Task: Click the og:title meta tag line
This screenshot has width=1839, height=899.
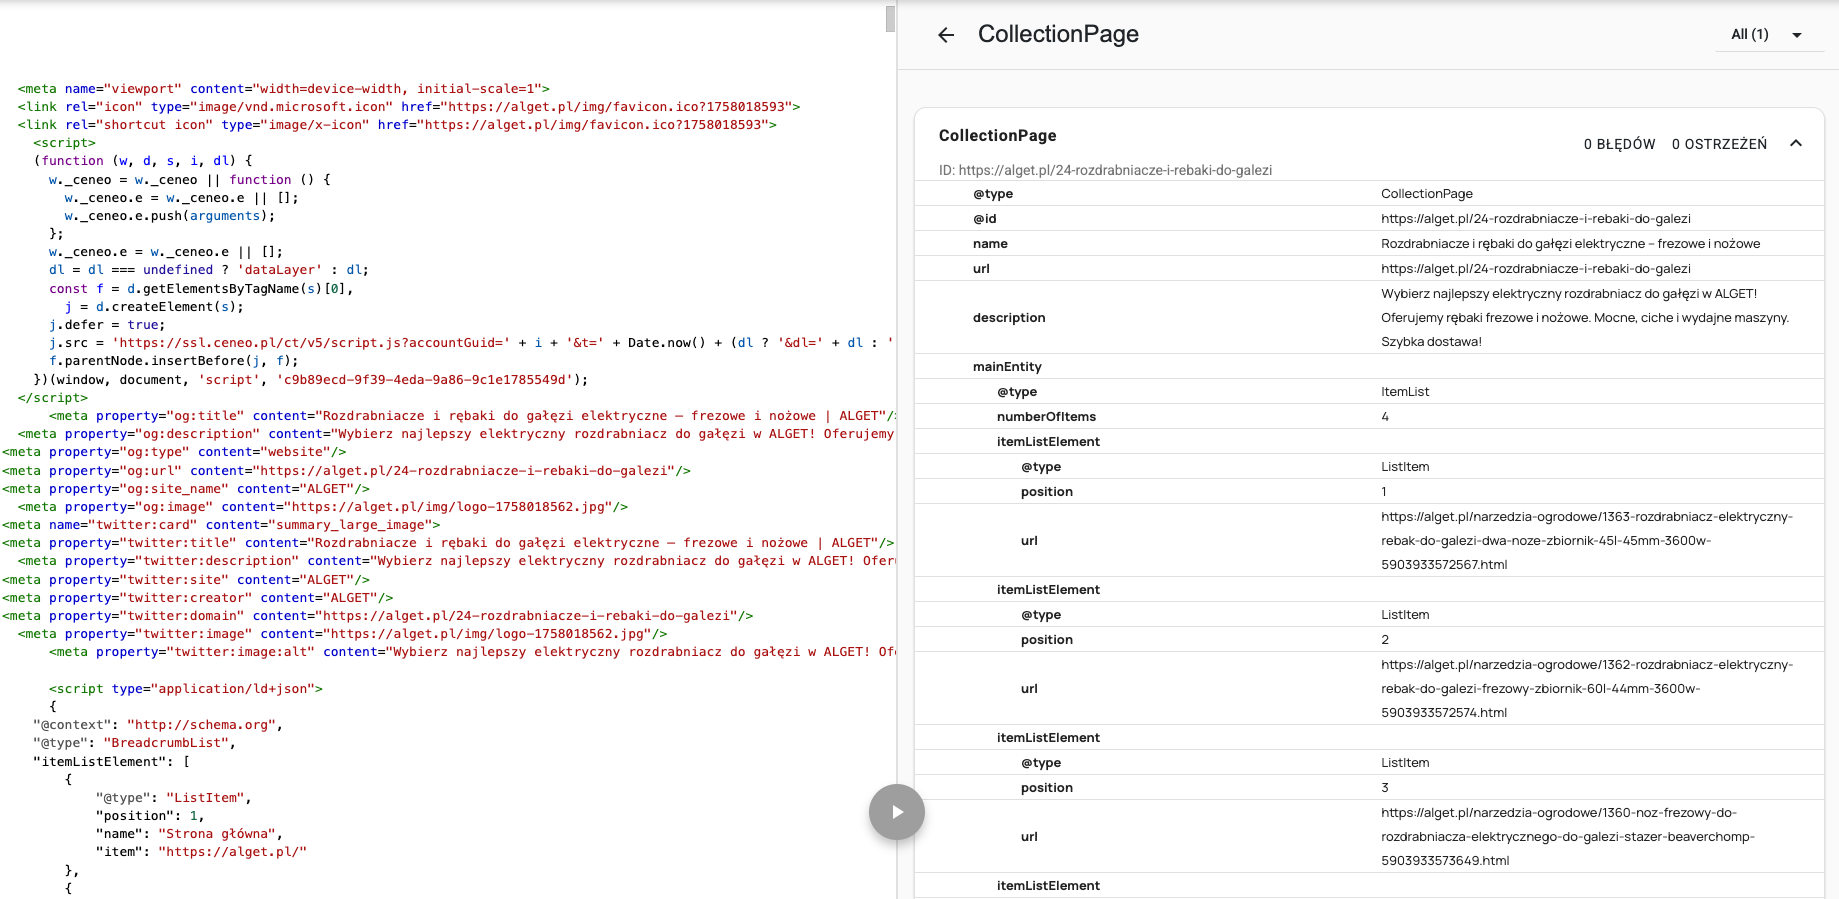Action: (472, 416)
